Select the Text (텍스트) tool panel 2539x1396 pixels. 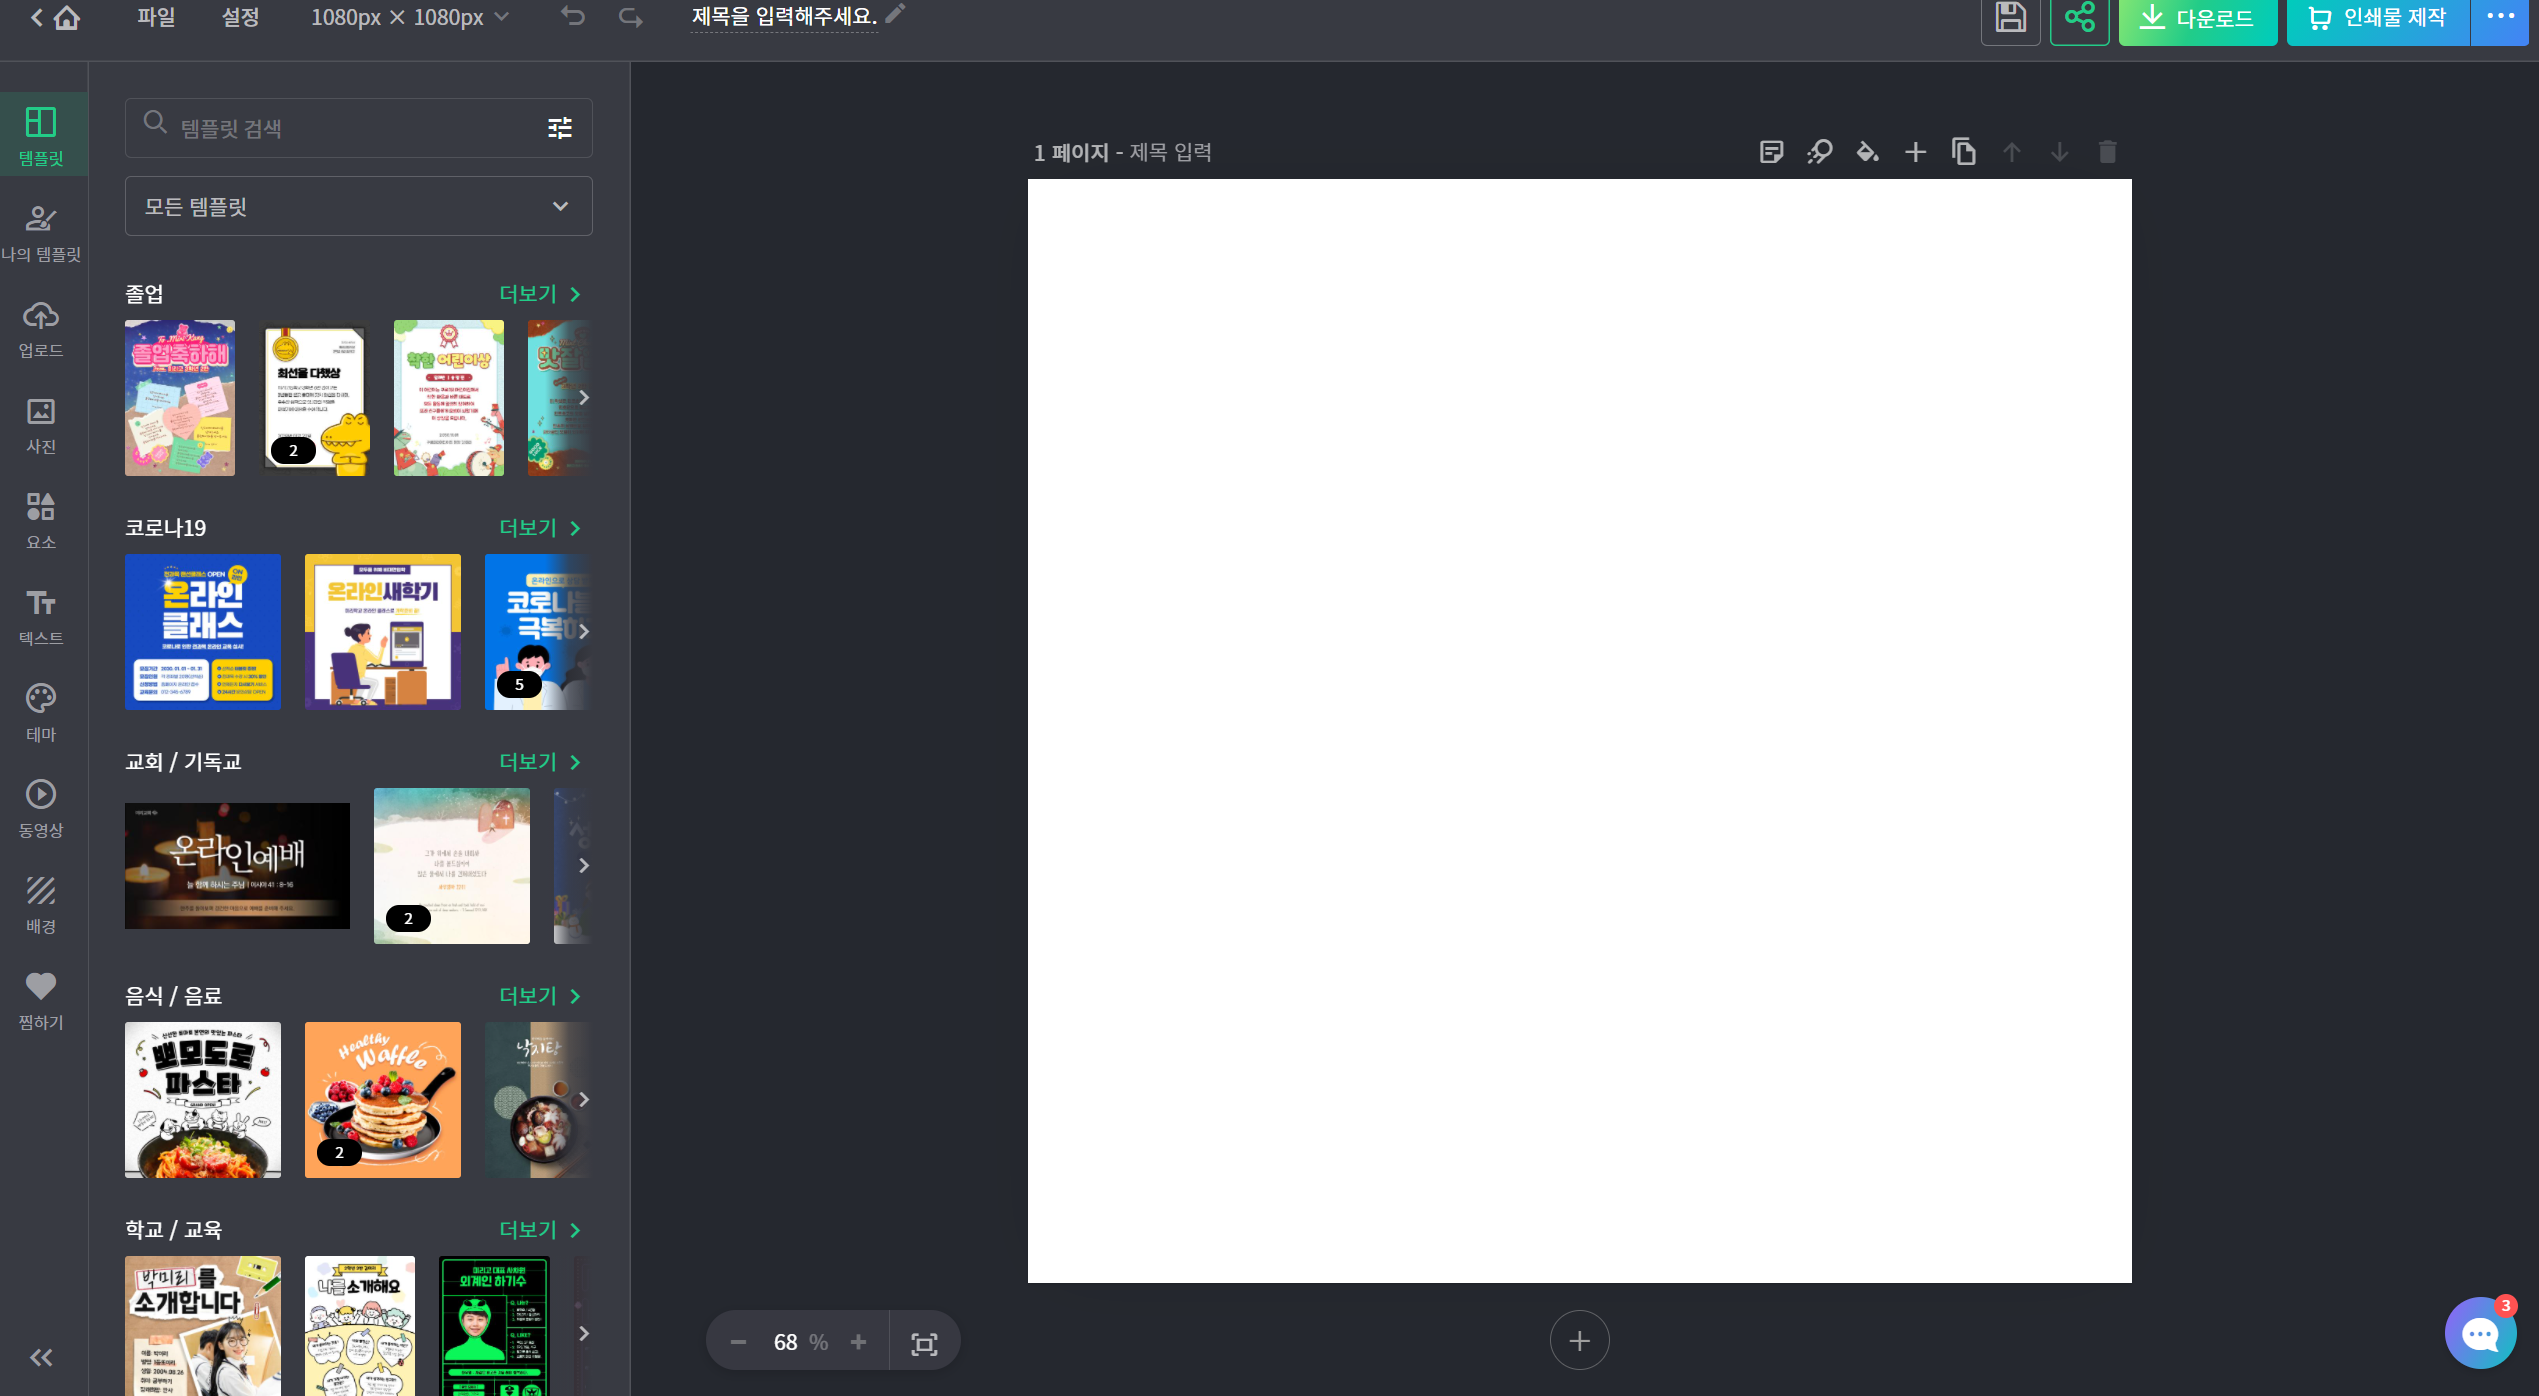[41, 616]
